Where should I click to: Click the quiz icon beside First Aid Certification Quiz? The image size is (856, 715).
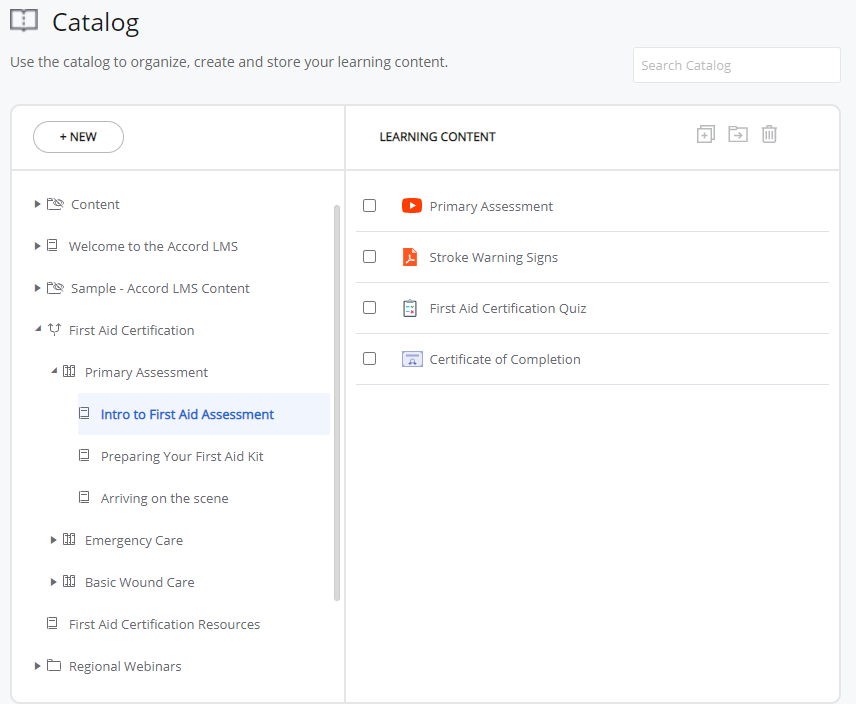click(409, 307)
